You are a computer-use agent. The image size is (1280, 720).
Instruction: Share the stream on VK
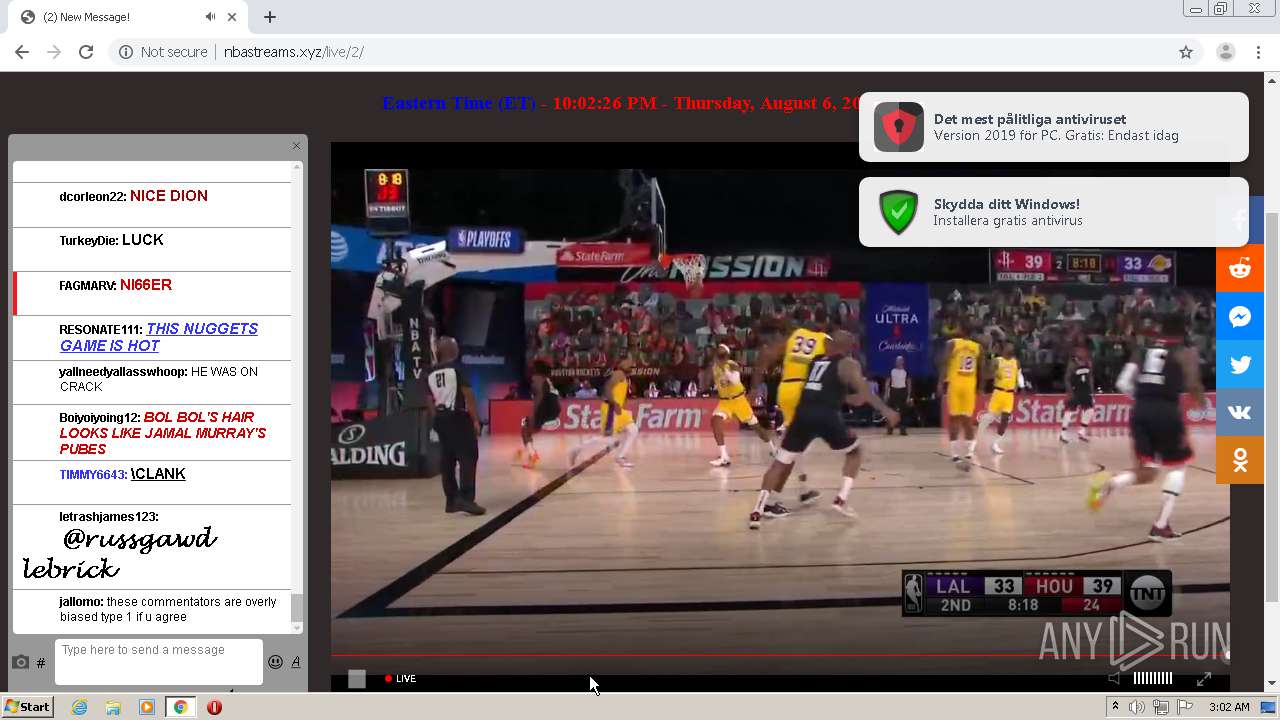[1240, 413]
